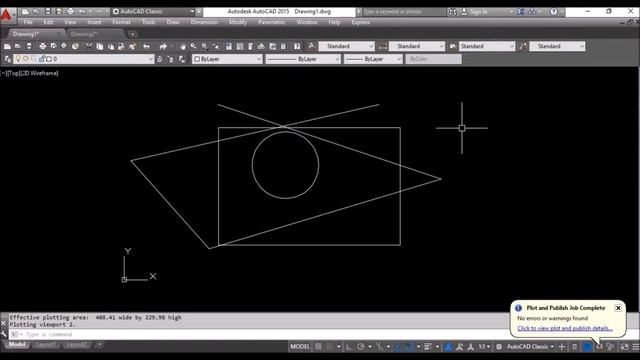Click the Undo arrow icon

coord(147,47)
